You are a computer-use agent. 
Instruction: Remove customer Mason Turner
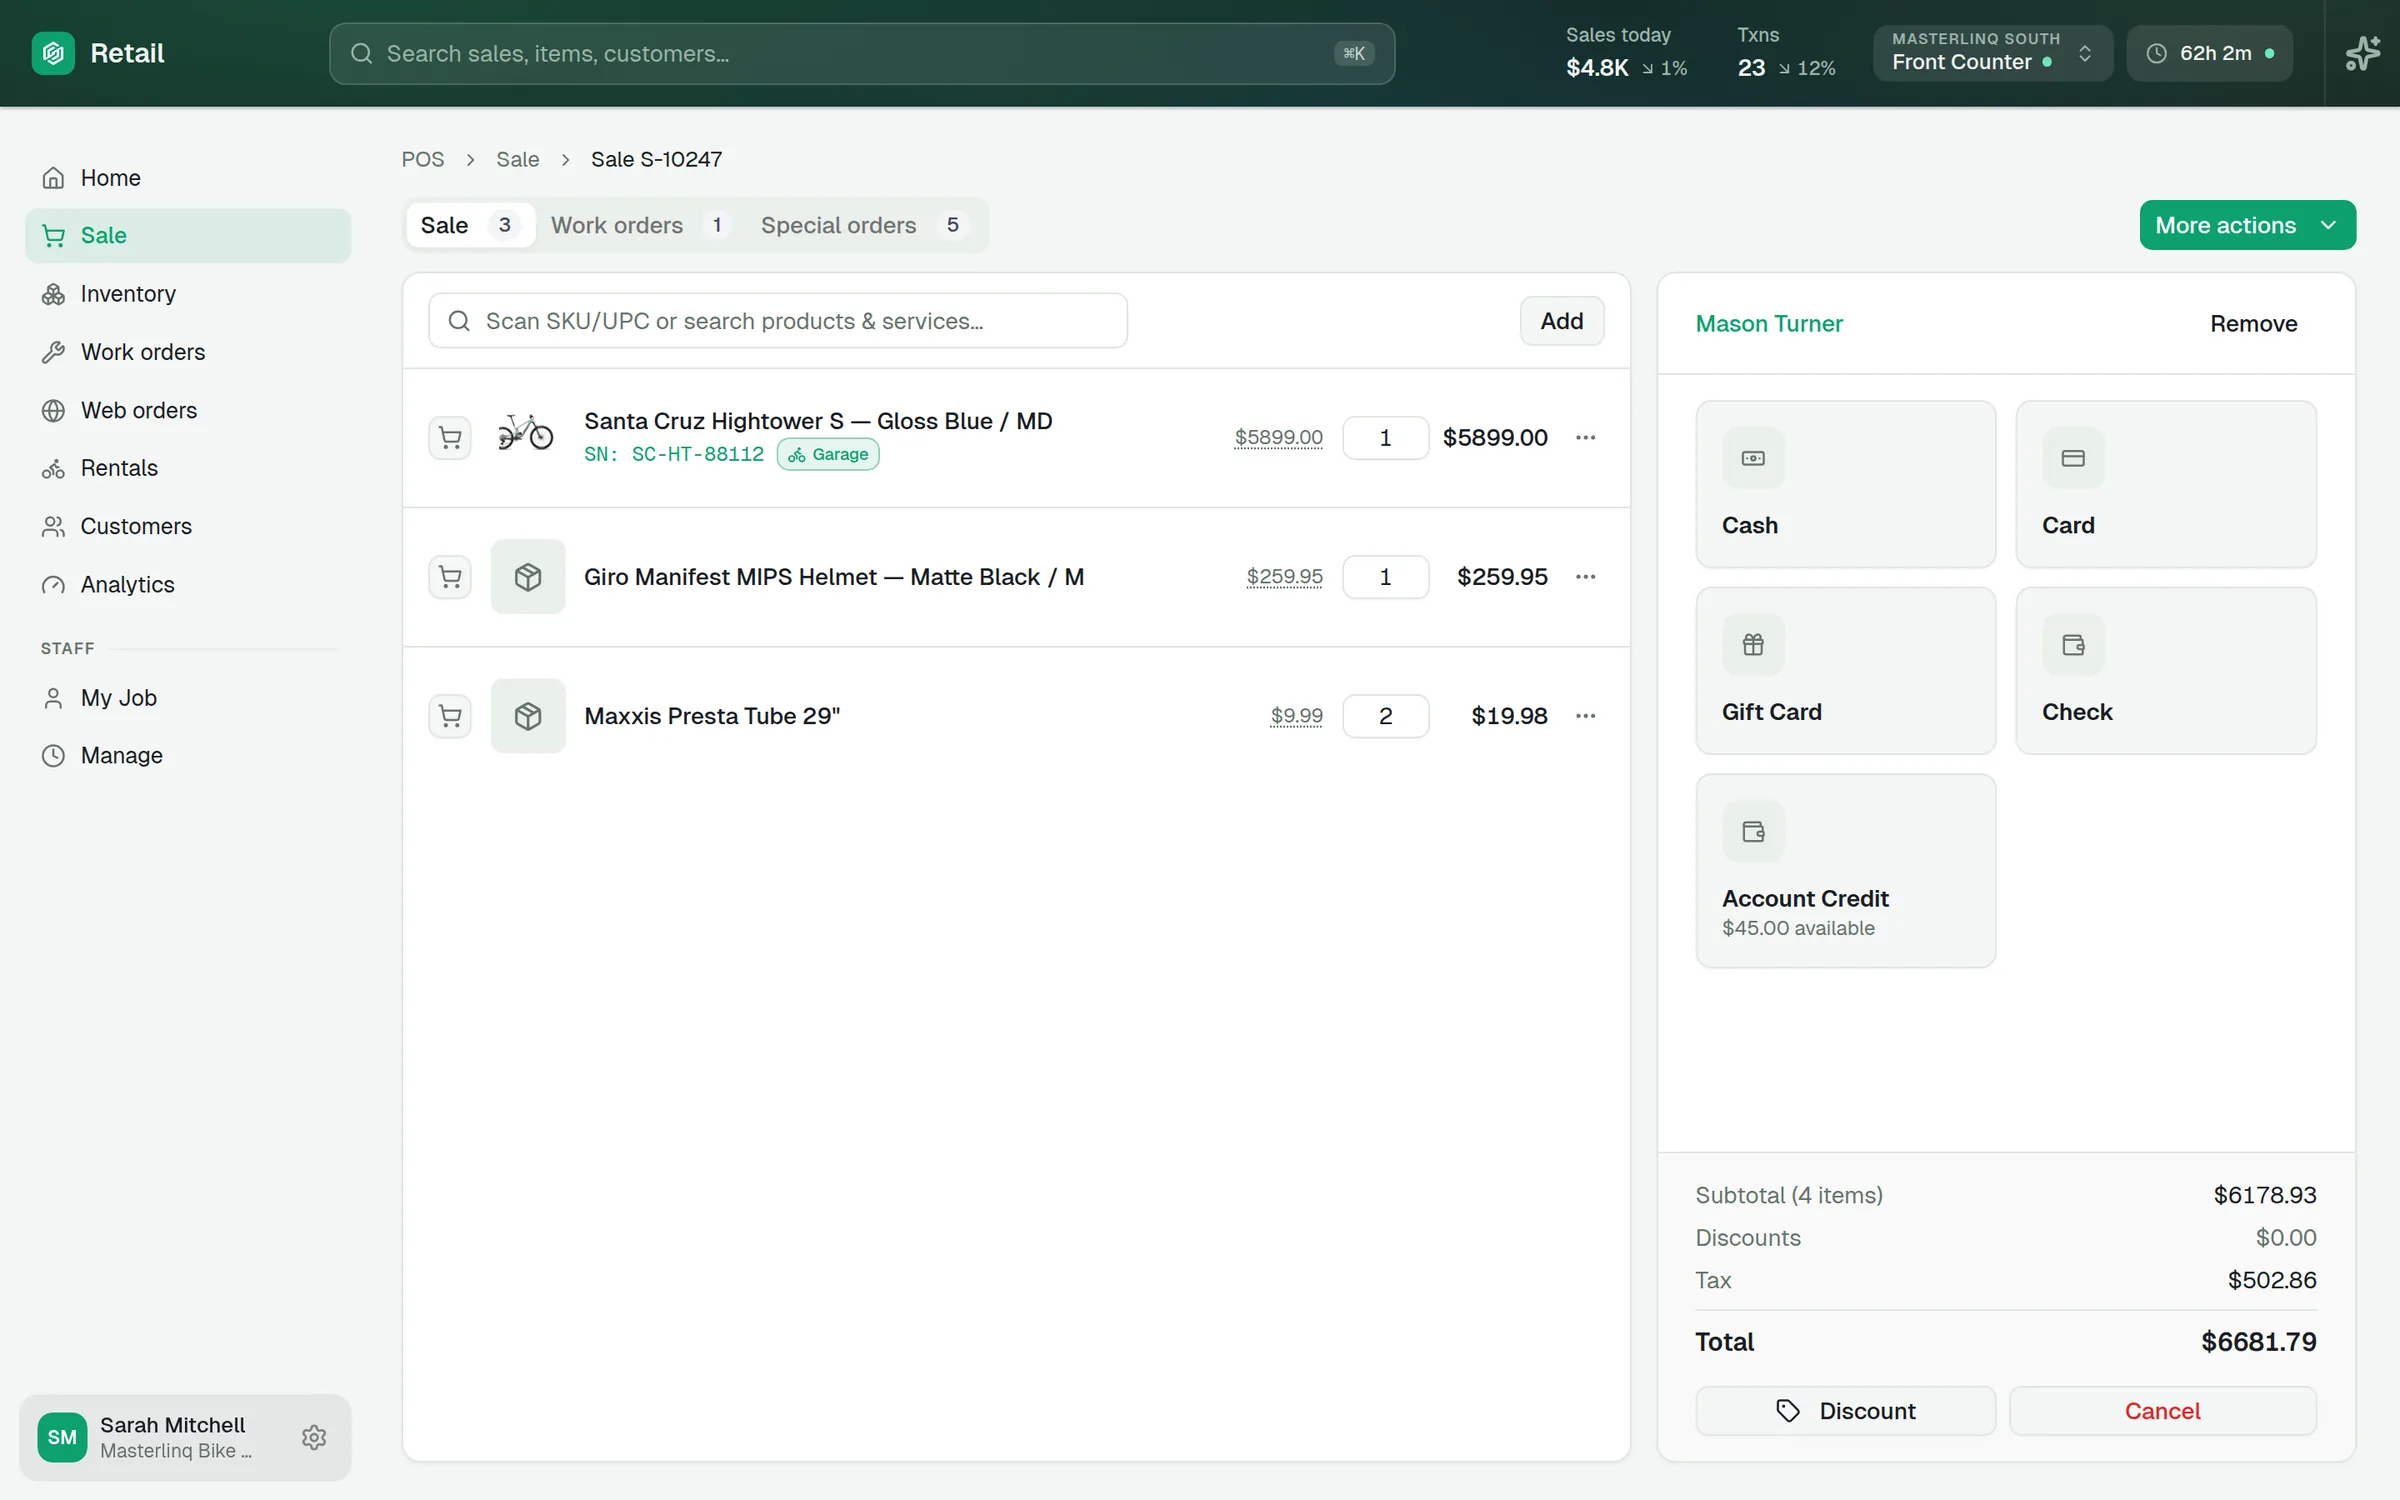2253,324
